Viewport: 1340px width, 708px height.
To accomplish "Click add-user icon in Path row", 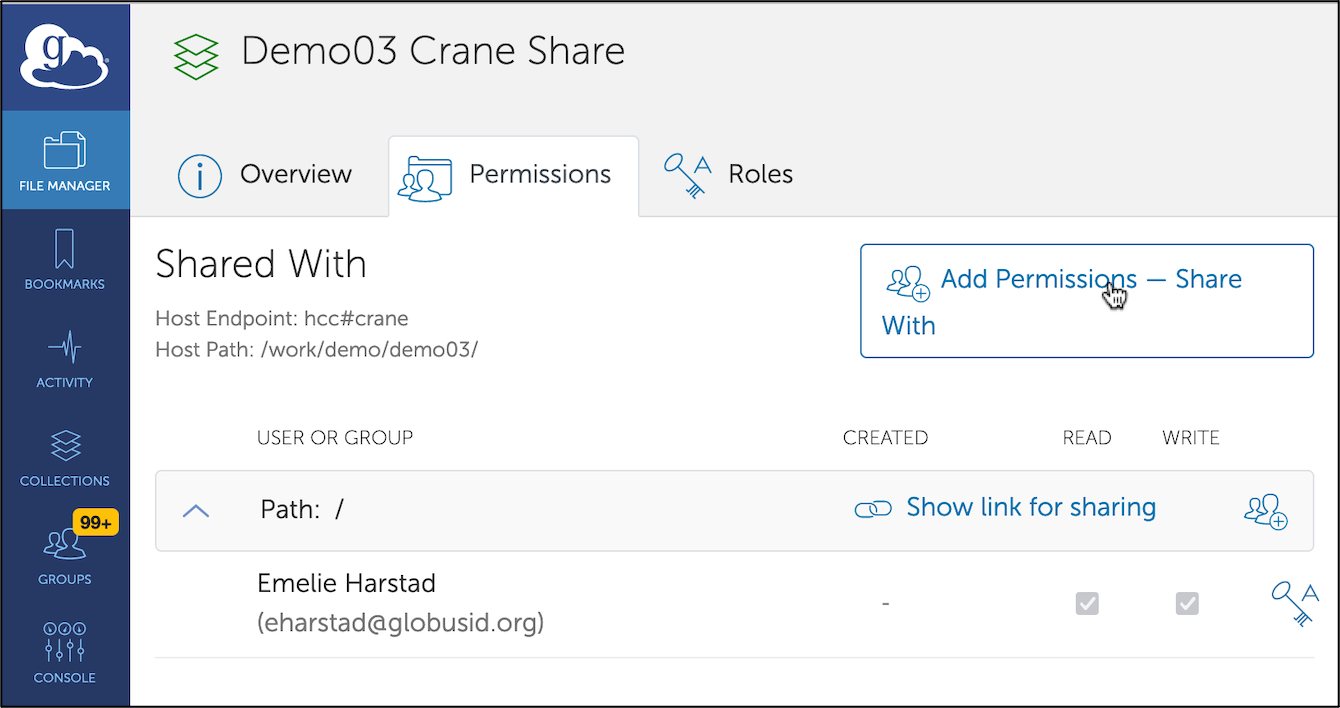I will pos(1265,510).
